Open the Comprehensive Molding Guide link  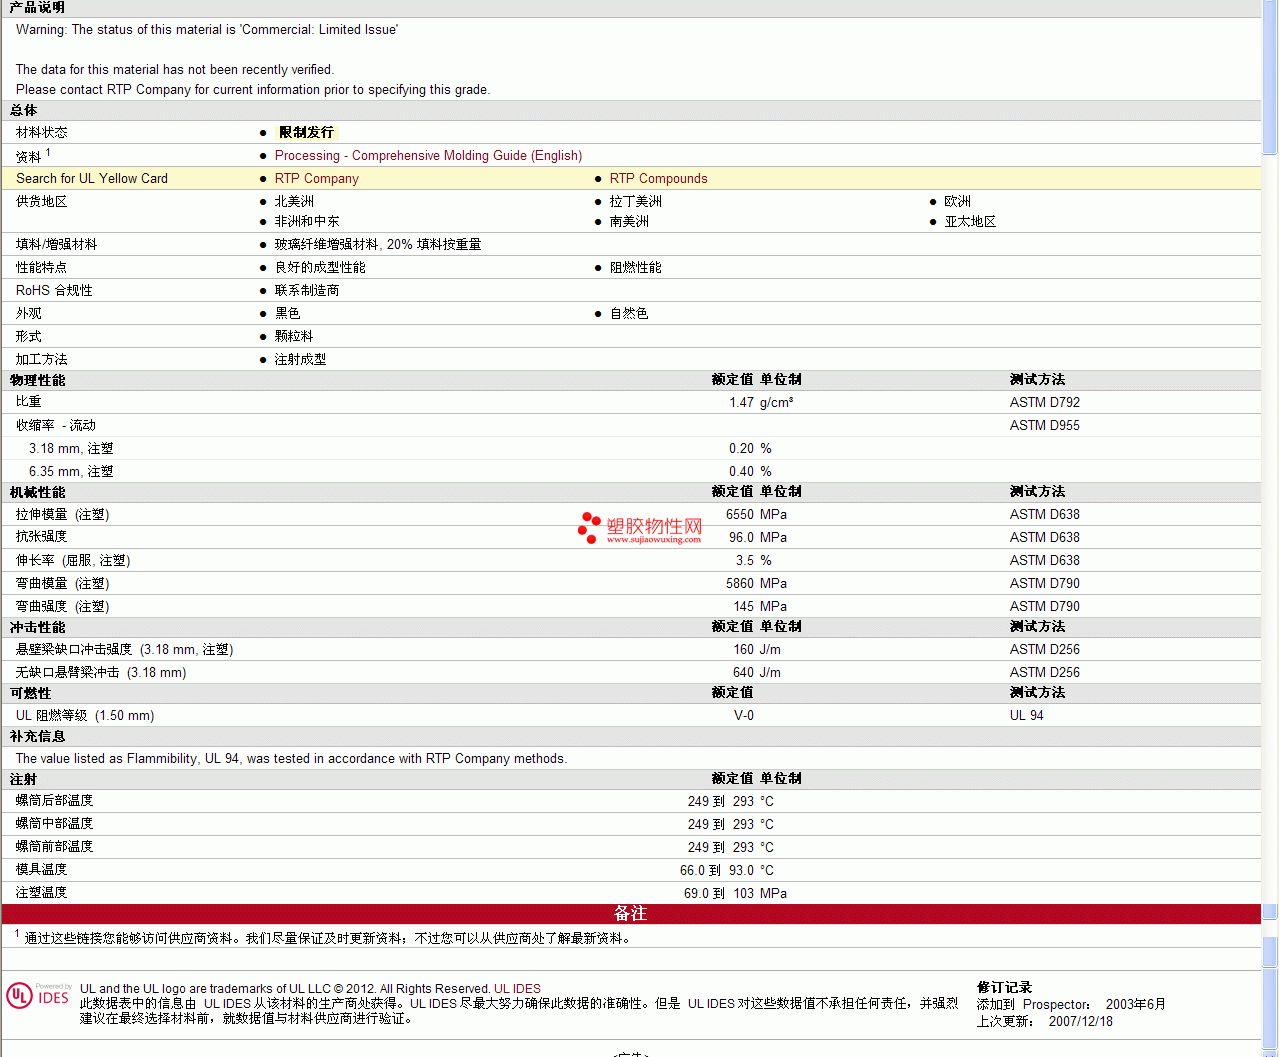click(x=428, y=156)
